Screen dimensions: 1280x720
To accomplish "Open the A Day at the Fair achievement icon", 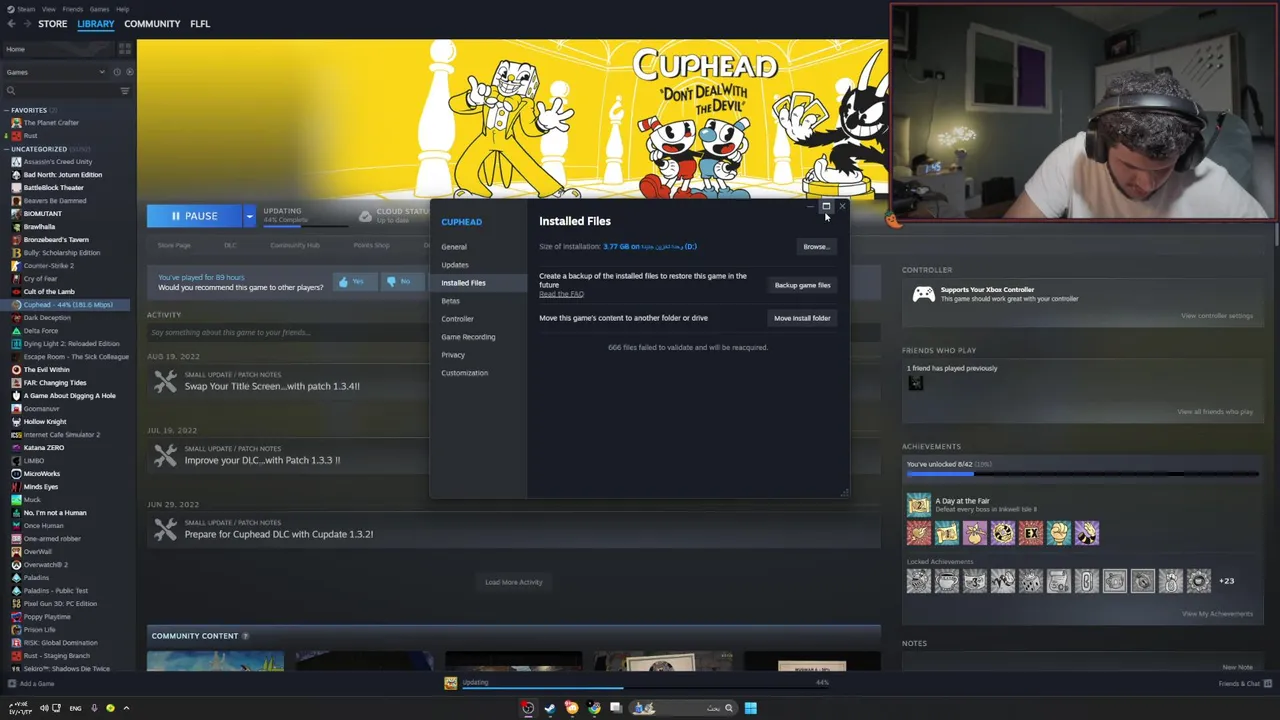I will tap(918, 505).
